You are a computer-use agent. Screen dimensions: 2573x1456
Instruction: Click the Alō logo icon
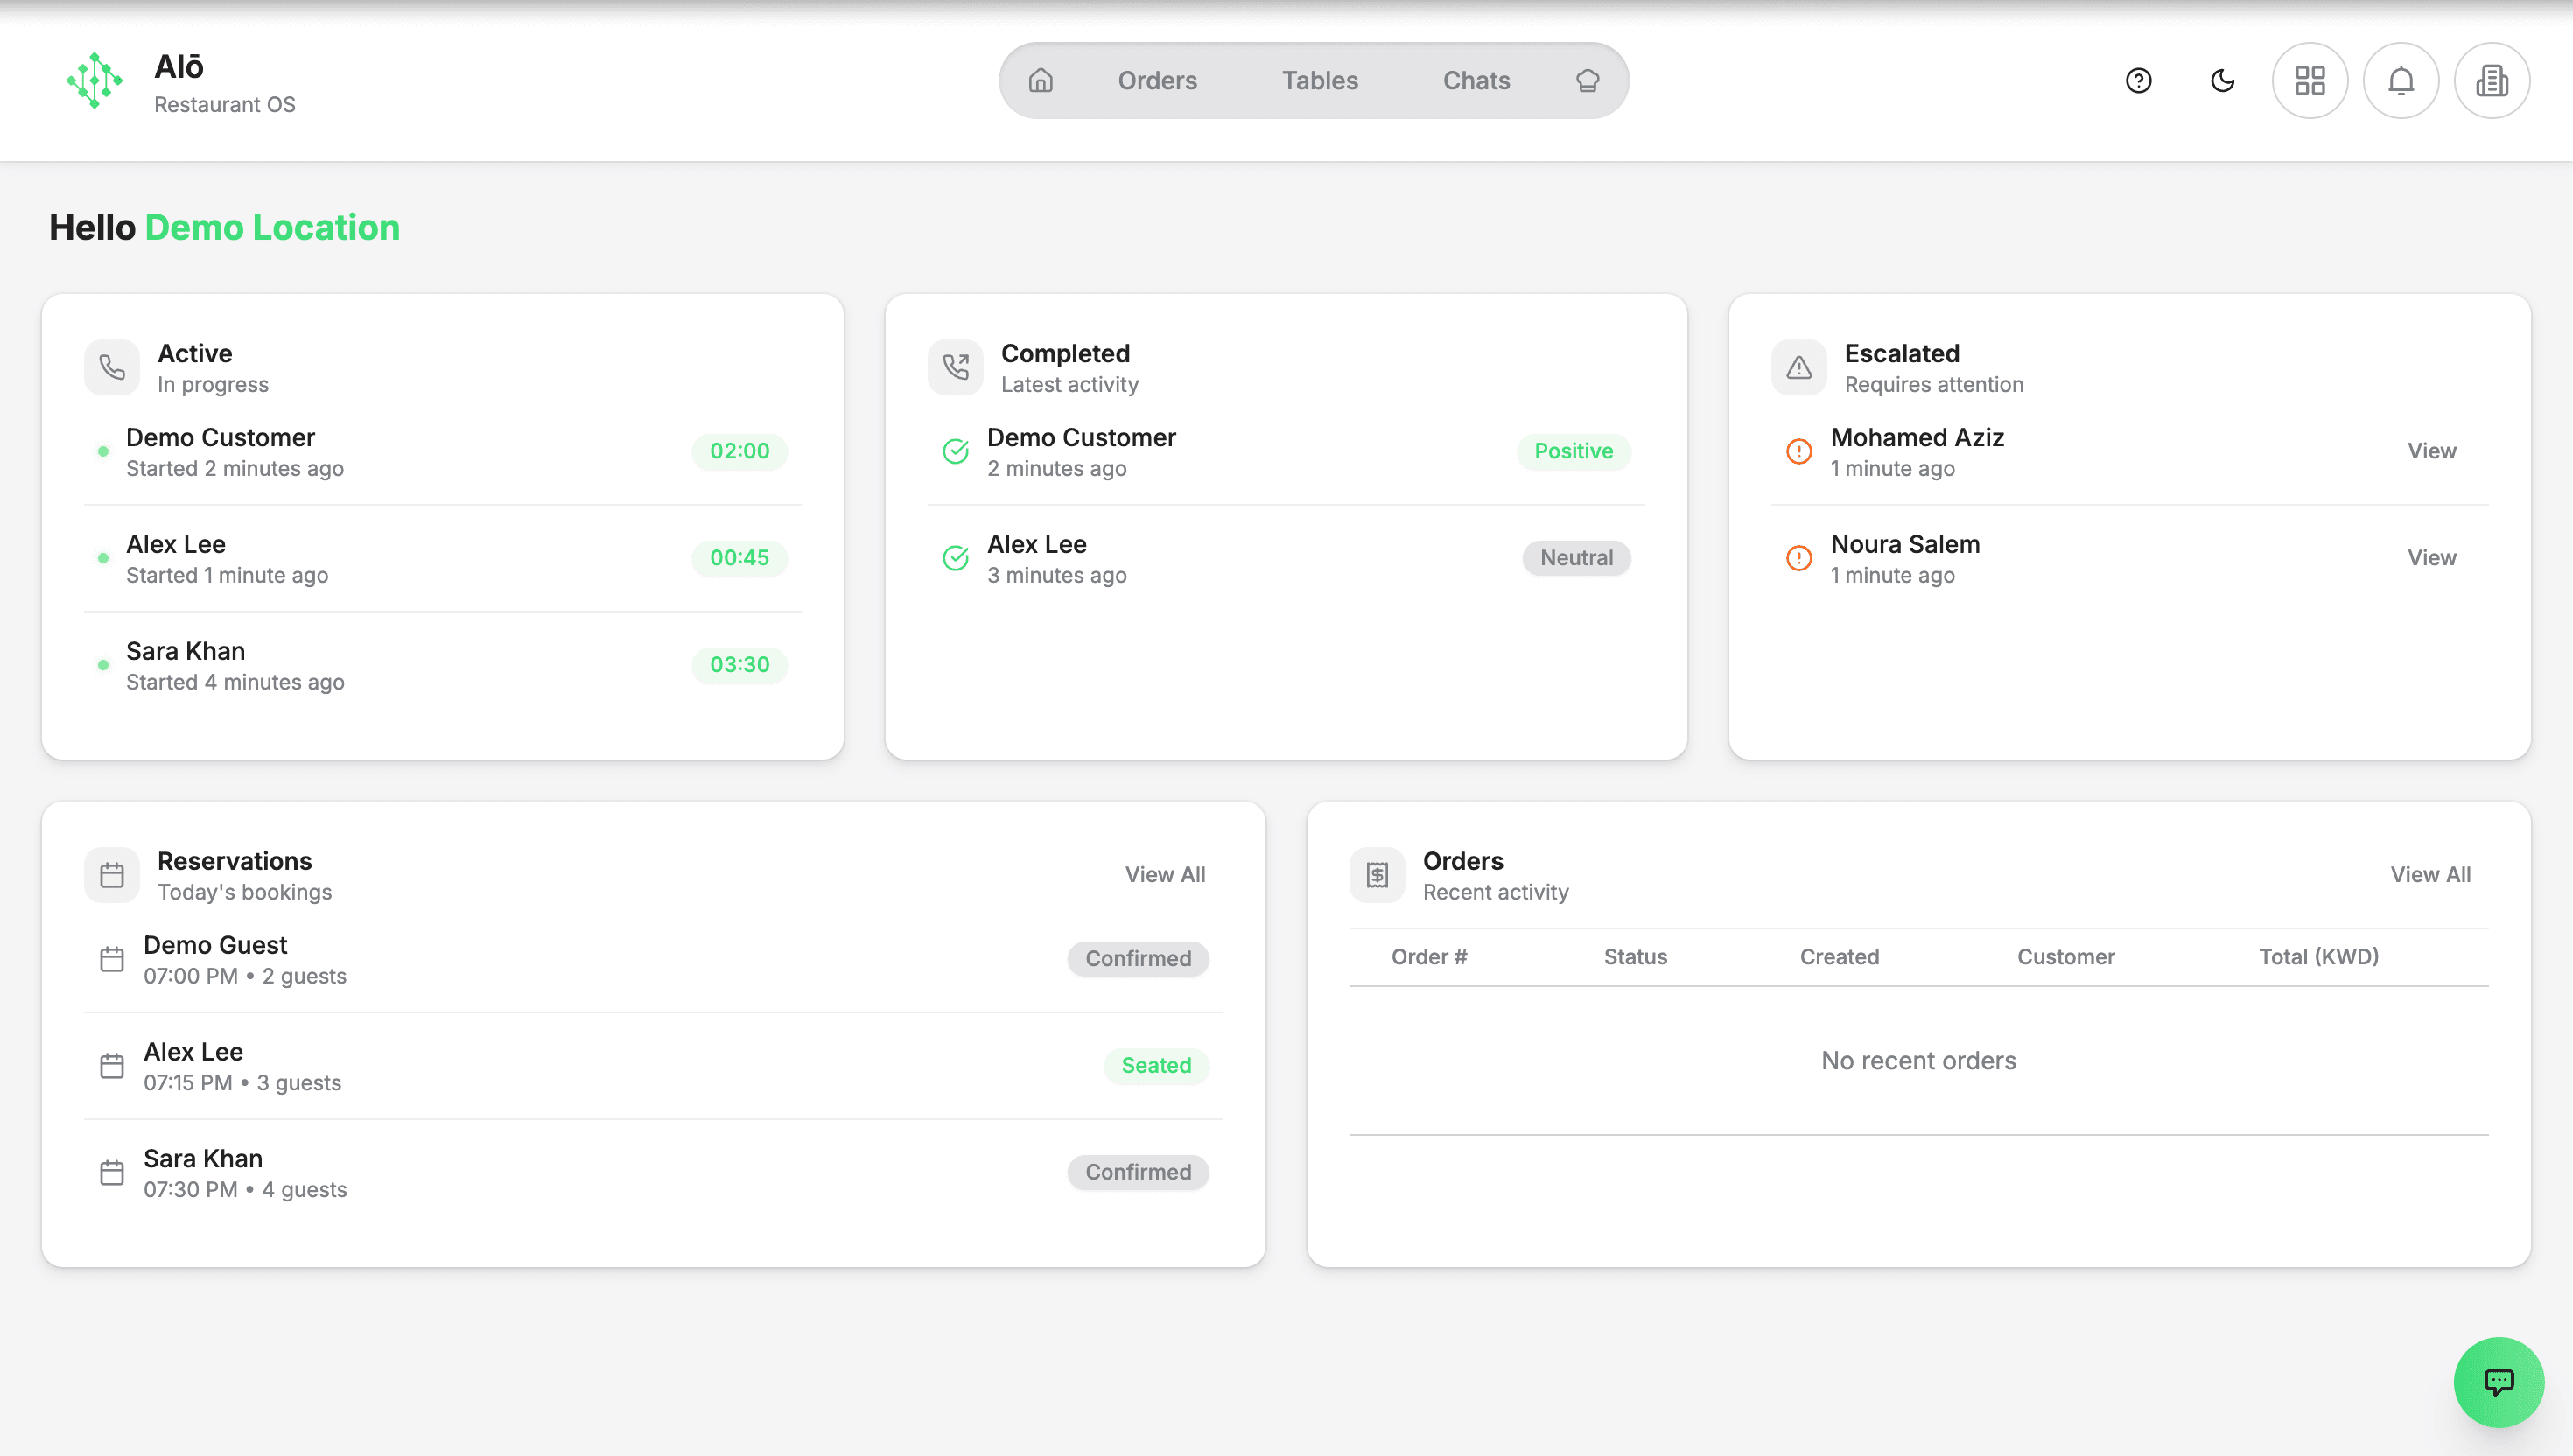coord(93,80)
